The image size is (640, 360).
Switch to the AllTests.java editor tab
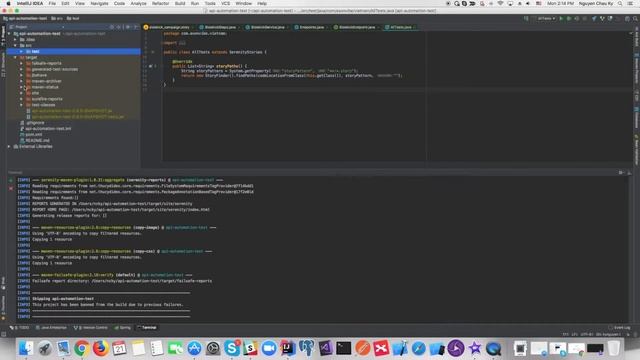(x=400, y=27)
